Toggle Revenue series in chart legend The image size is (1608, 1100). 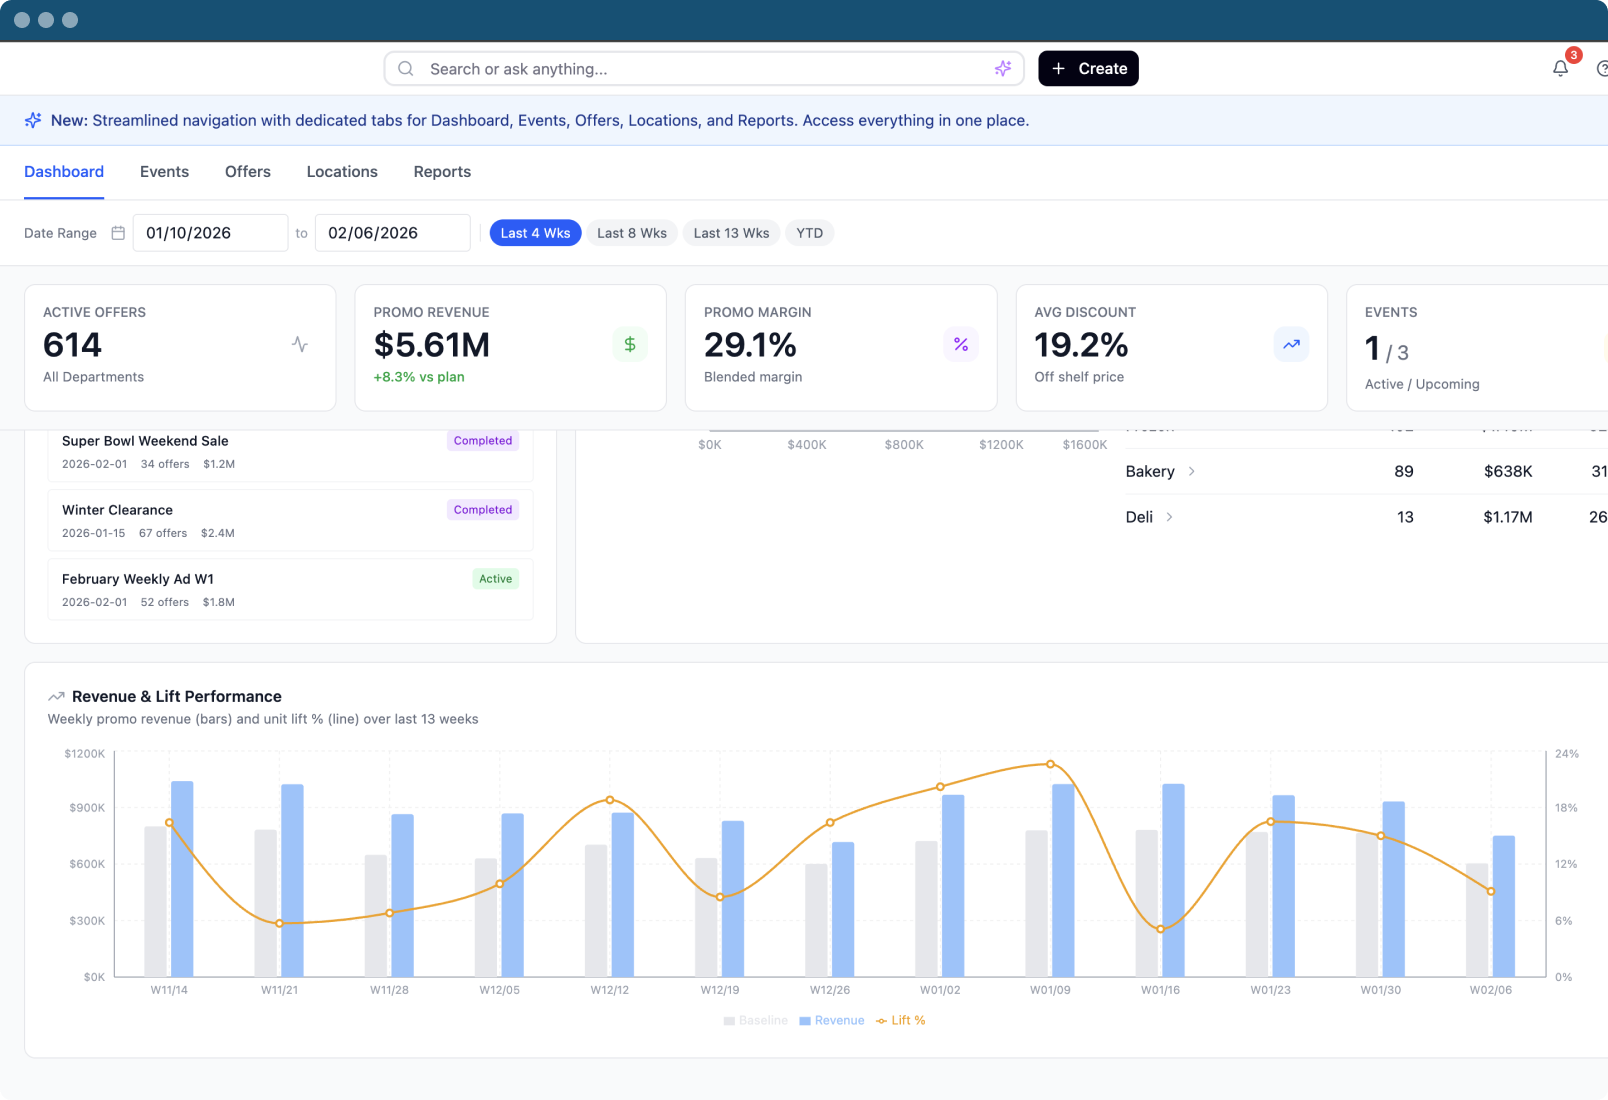point(831,1020)
